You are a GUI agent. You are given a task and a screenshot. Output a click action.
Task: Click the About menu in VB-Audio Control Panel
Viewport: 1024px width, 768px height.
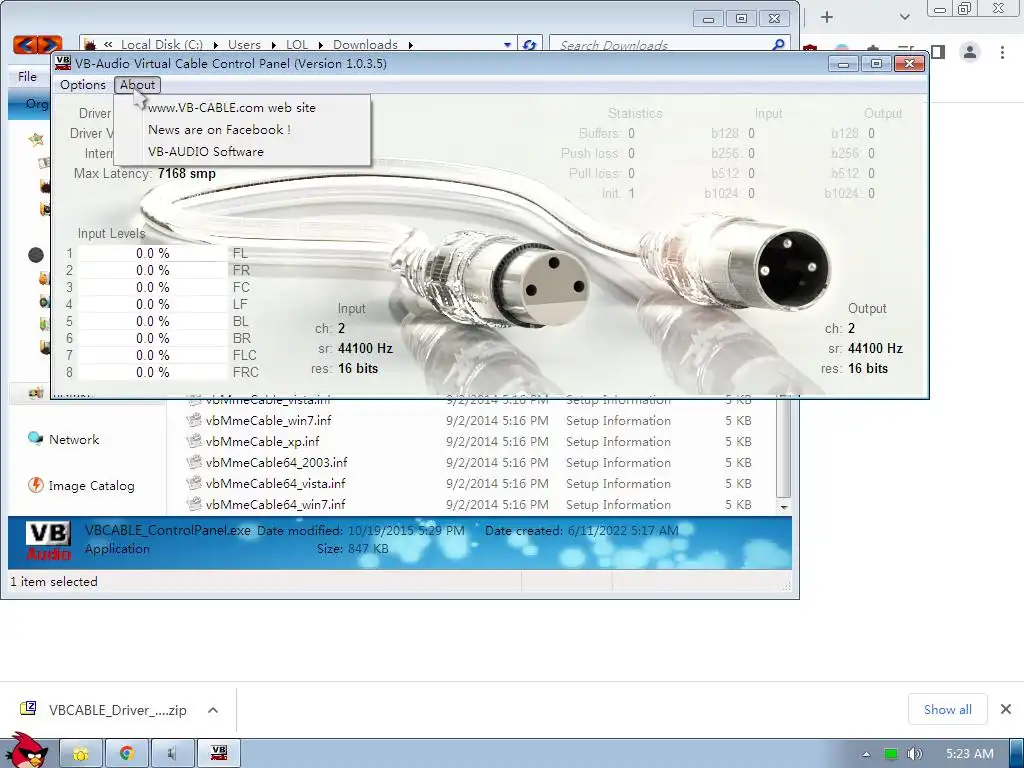(137, 85)
